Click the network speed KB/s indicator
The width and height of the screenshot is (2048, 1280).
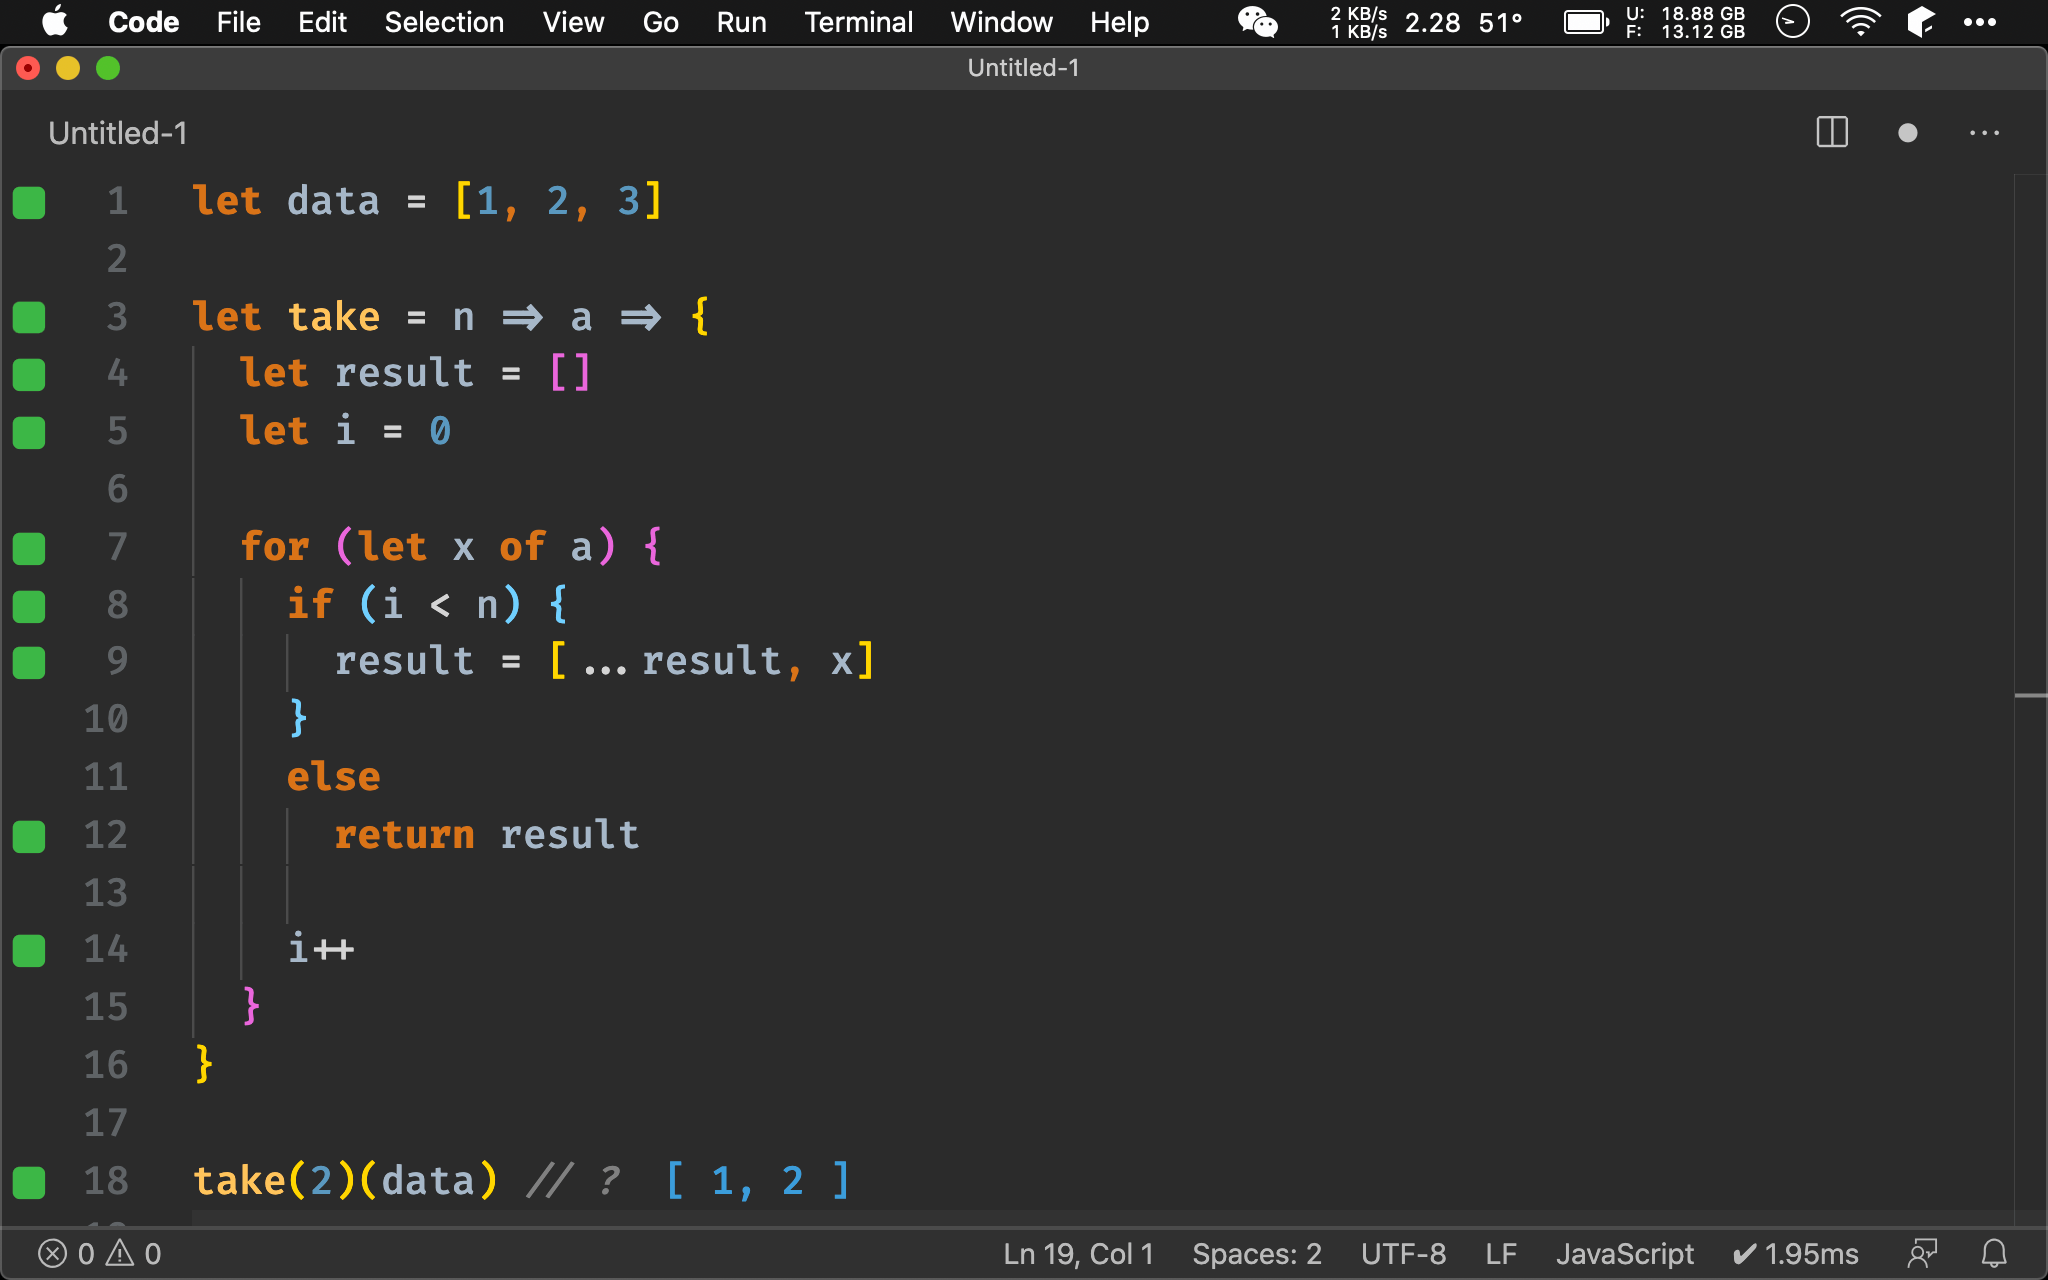[1358, 22]
